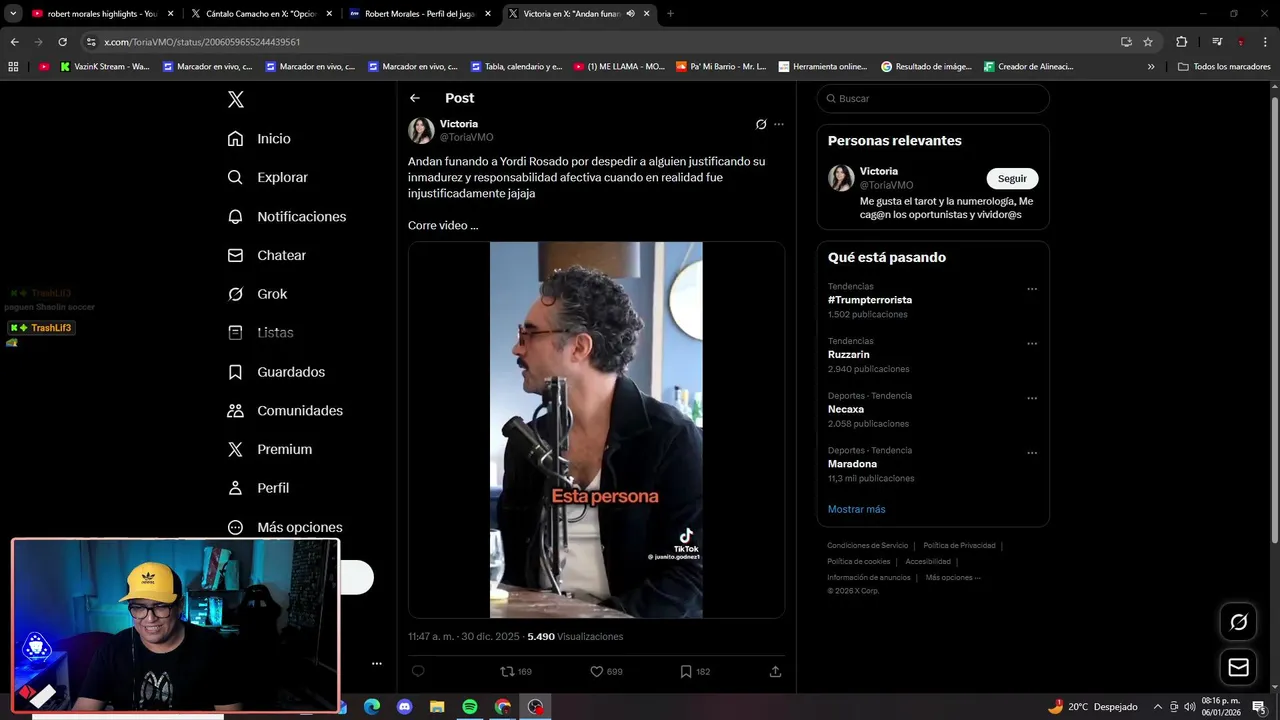The width and height of the screenshot is (1280, 720).
Task: Open more options for Necaxa trend
Action: 1032,398
